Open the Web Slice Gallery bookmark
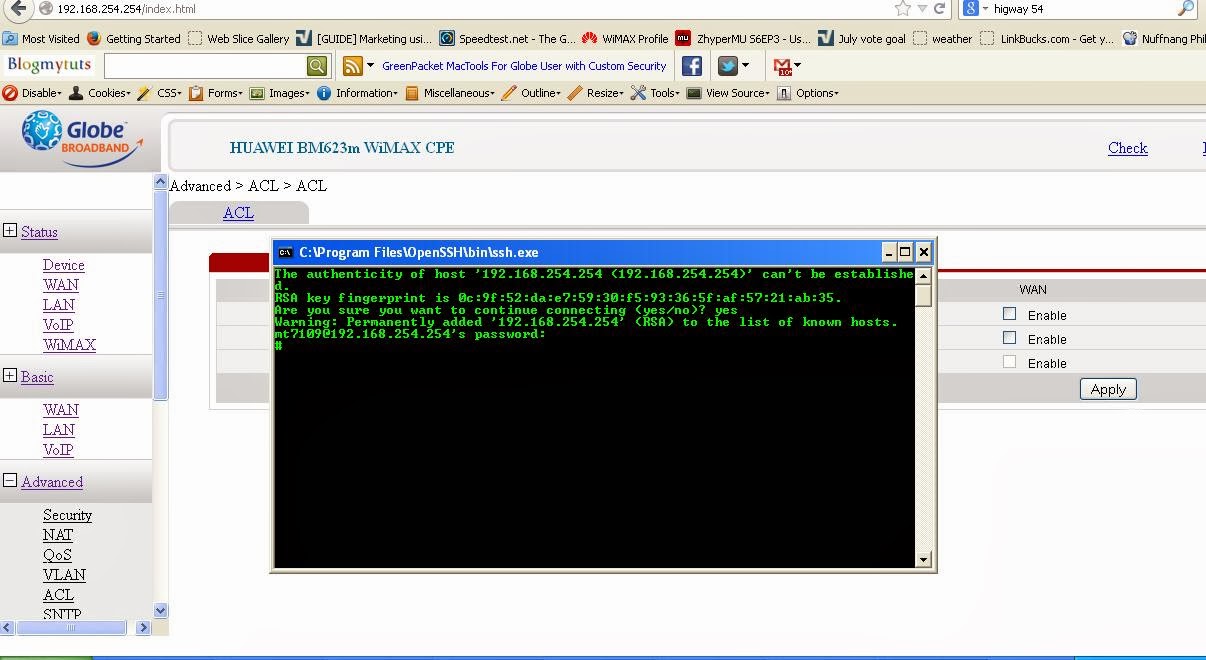The image size is (1206, 660). (239, 39)
